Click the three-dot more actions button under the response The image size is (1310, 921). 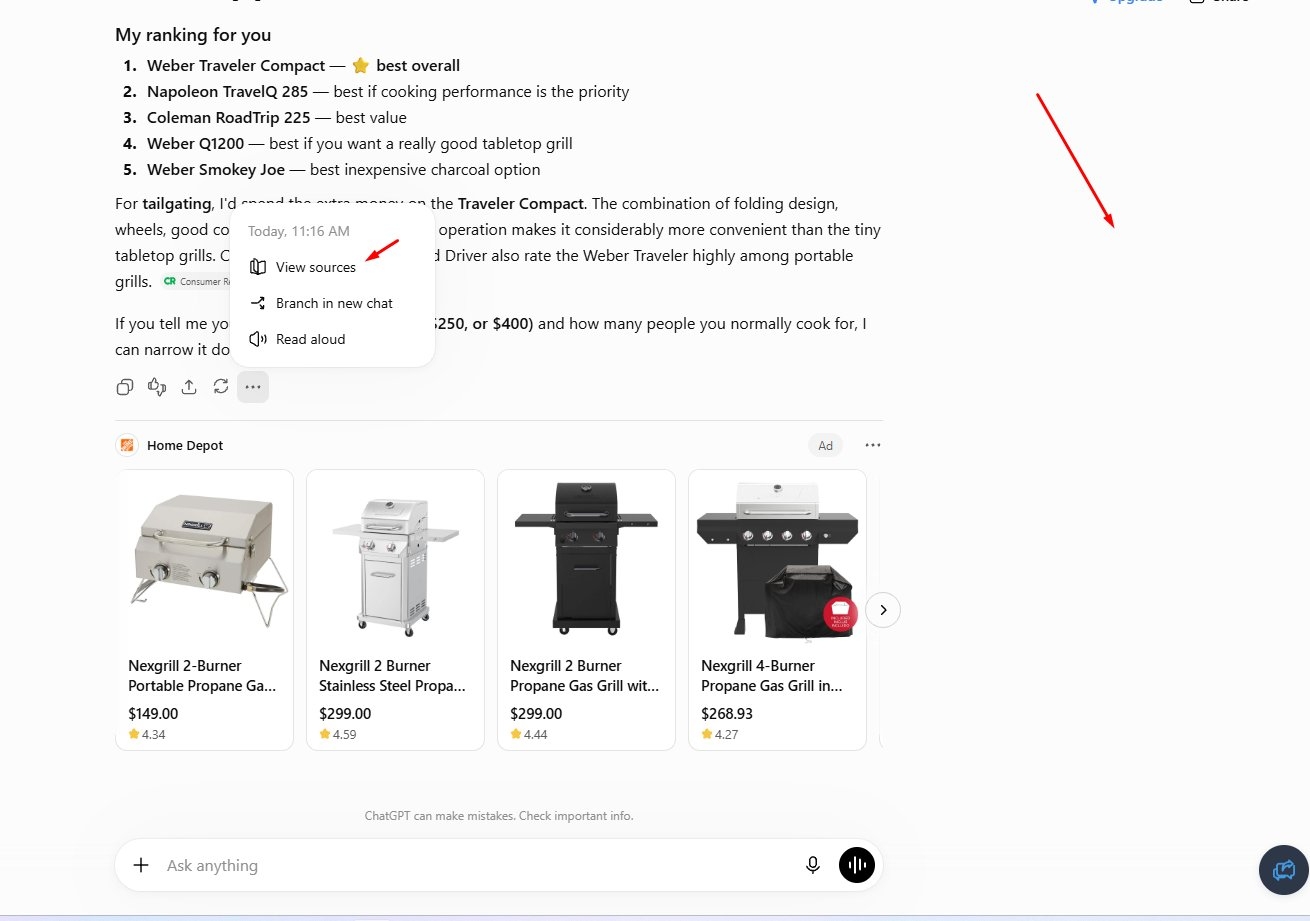tap(253, 387)
